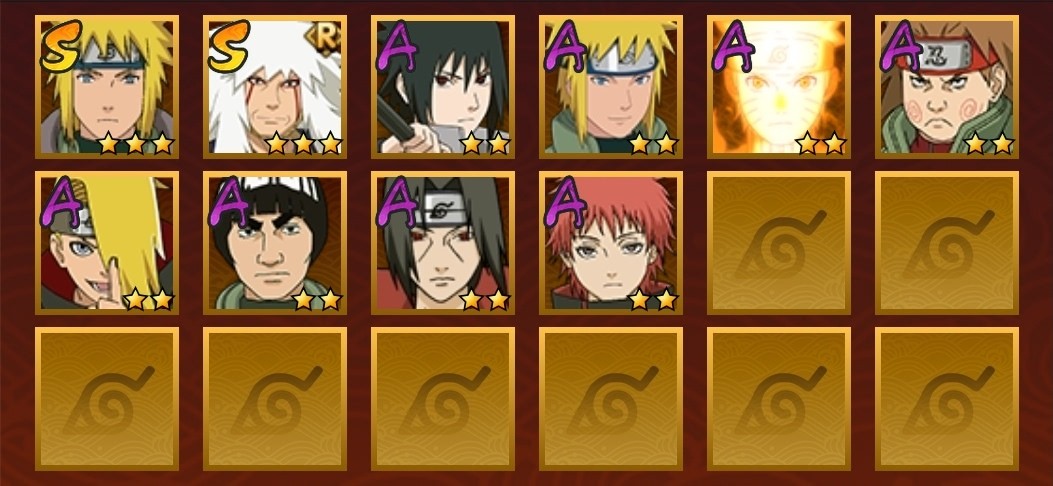Select the empty slot below swirl-cheeked ninja

pyautogui.click(x=946, y=242)
